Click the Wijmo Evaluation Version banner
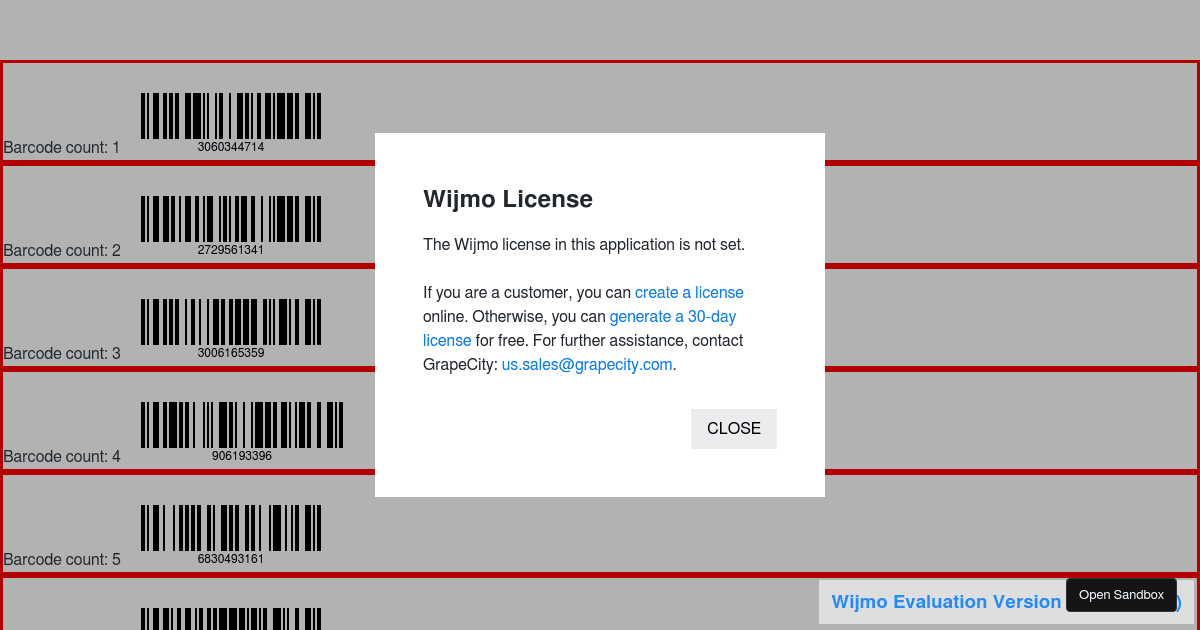Image resolution: width=1200 pixels, height=630 pixels. pyautogui.click(x=945, y=602)
